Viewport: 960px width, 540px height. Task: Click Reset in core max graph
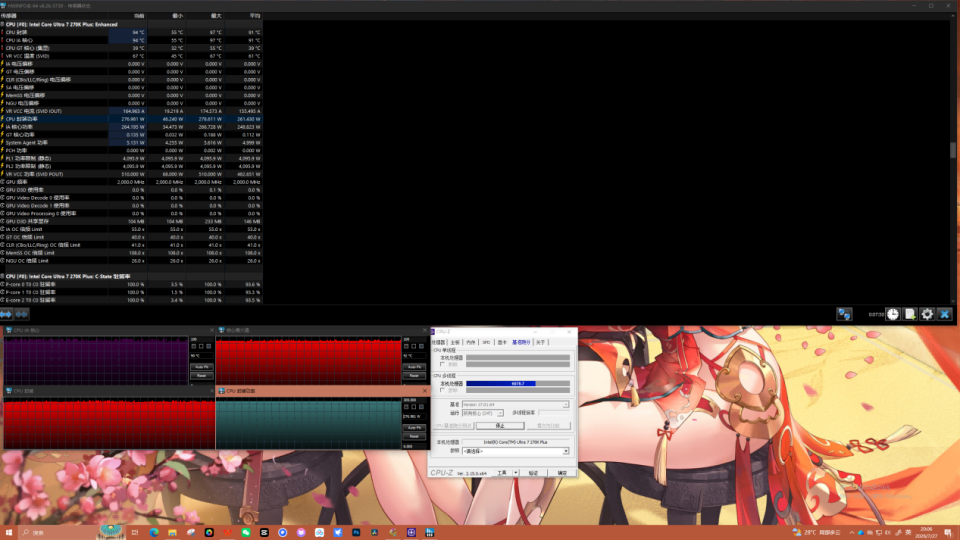tap(414, 375)
